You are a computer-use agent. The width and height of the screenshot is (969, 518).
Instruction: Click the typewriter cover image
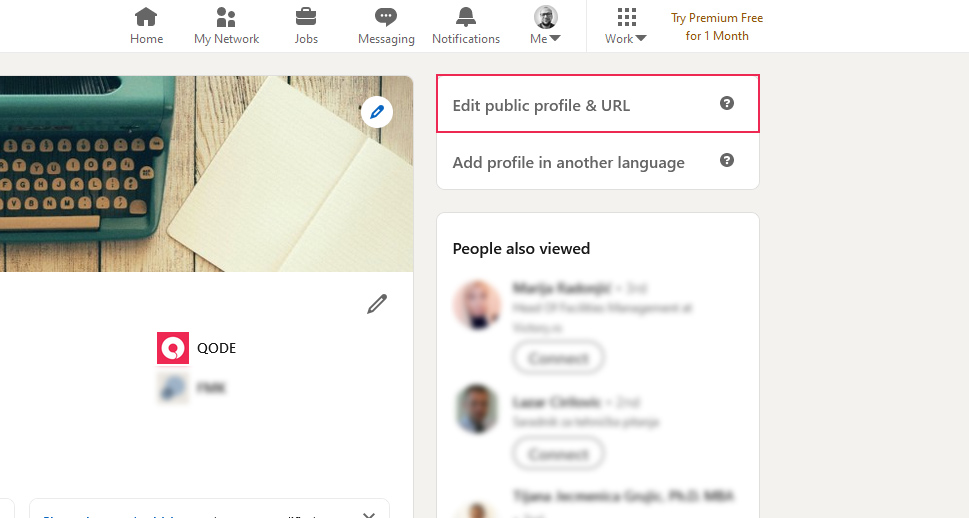tap(206, 174)
